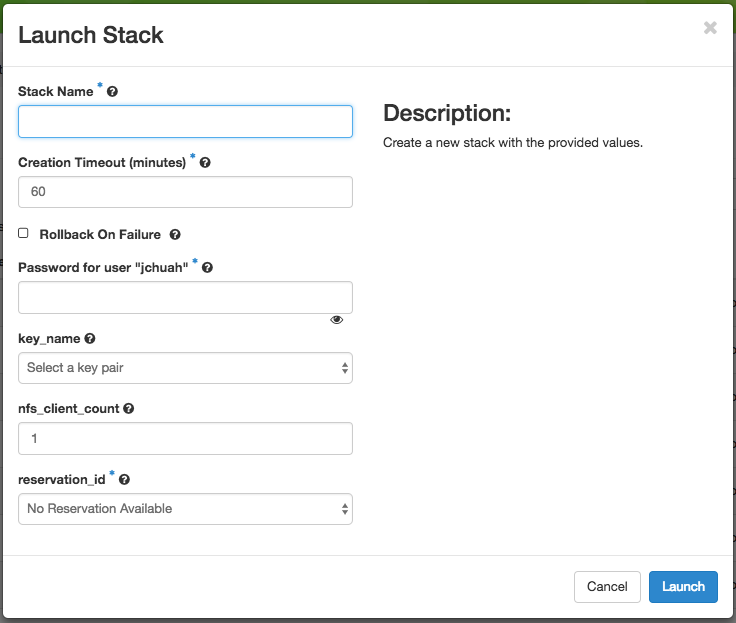Select the nfs_client_count input box
The image size is (736, 623).
tap(185, 438)
